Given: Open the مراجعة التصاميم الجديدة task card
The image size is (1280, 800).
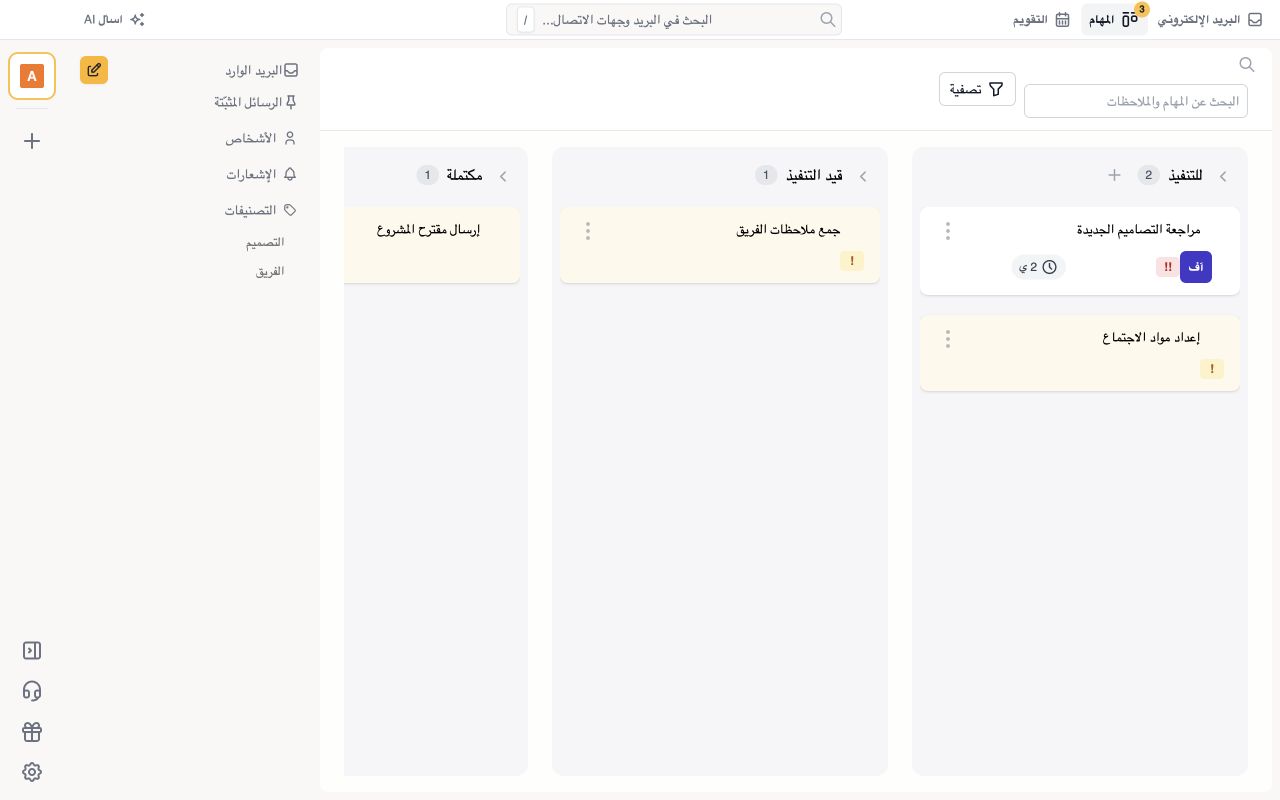Looking at the screenshot, I should tap(1080, 251).
